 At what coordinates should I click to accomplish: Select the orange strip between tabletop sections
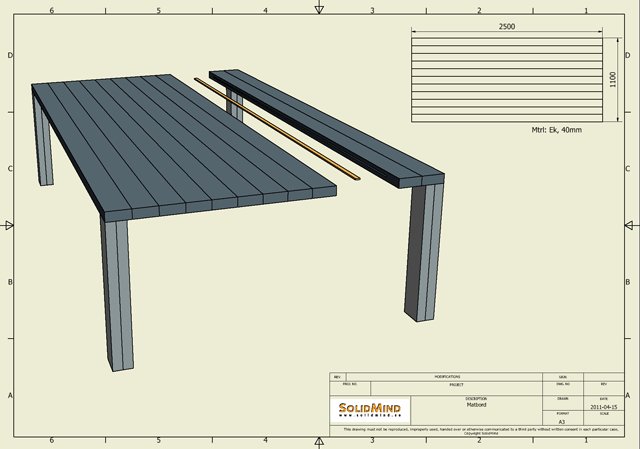pyautogui.click(x=277, y=129)
